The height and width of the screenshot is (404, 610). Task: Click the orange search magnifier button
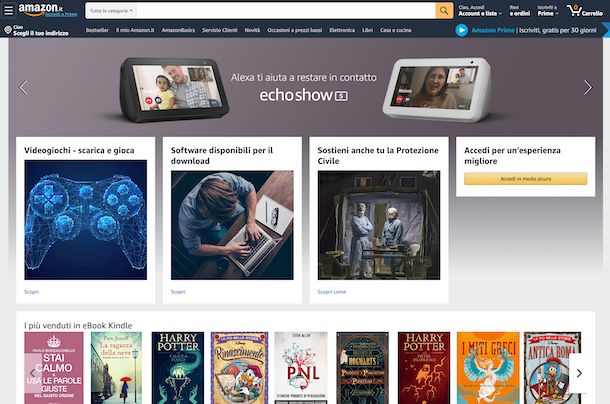(444, 11)
